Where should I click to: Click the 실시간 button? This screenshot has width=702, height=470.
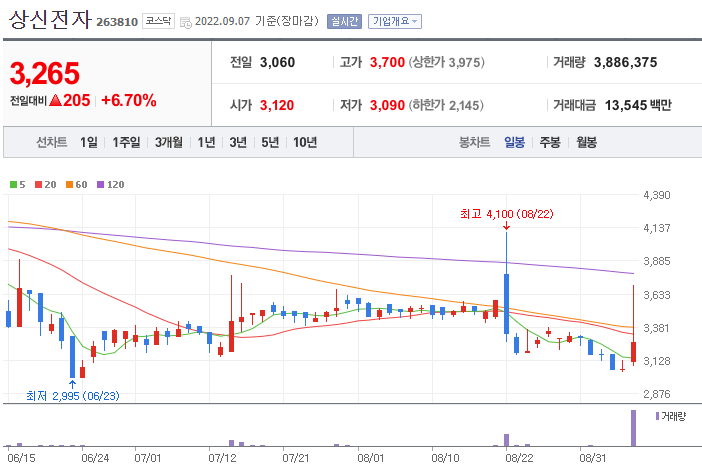point(344,21)
